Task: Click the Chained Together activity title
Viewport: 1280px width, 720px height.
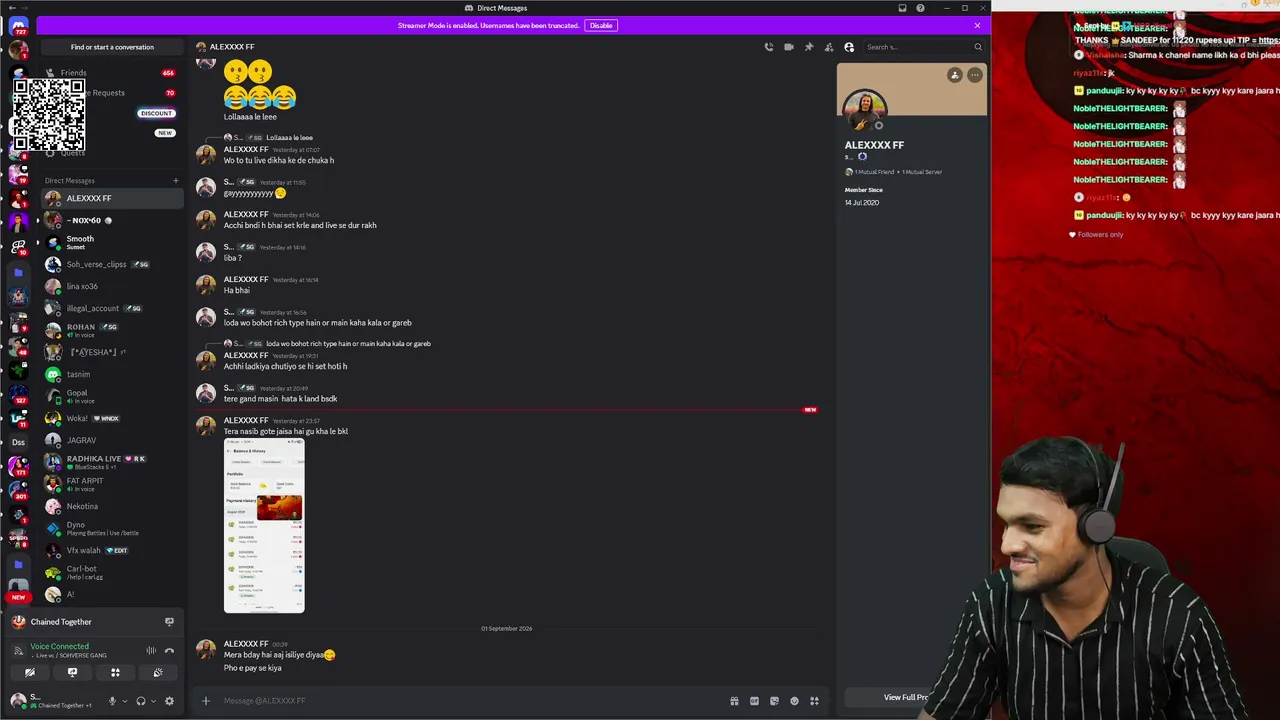Action: [61, 622]
